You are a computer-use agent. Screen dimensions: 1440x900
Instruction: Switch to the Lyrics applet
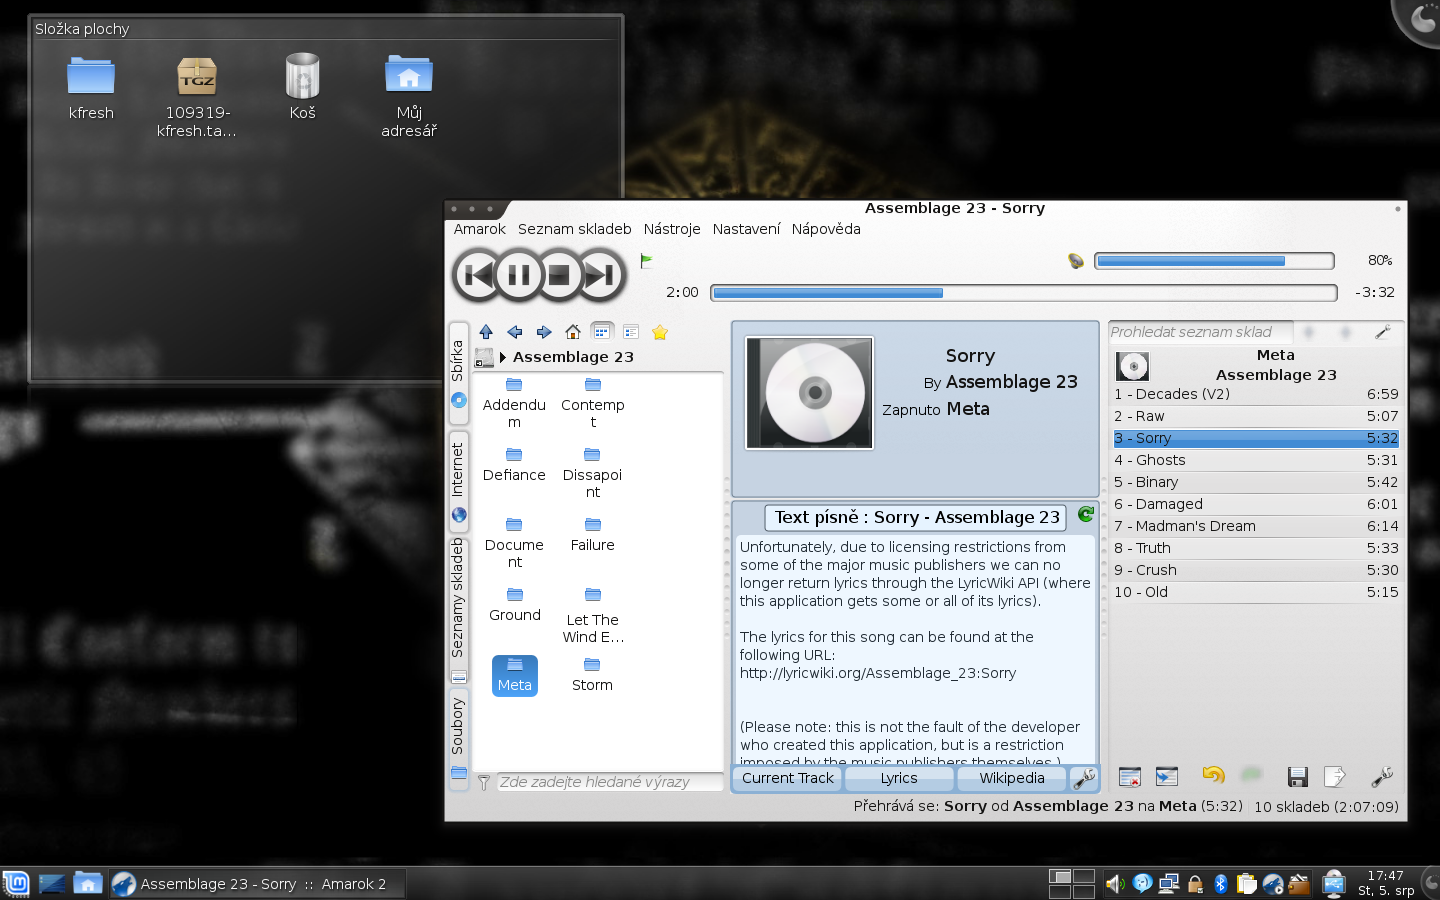899,778
